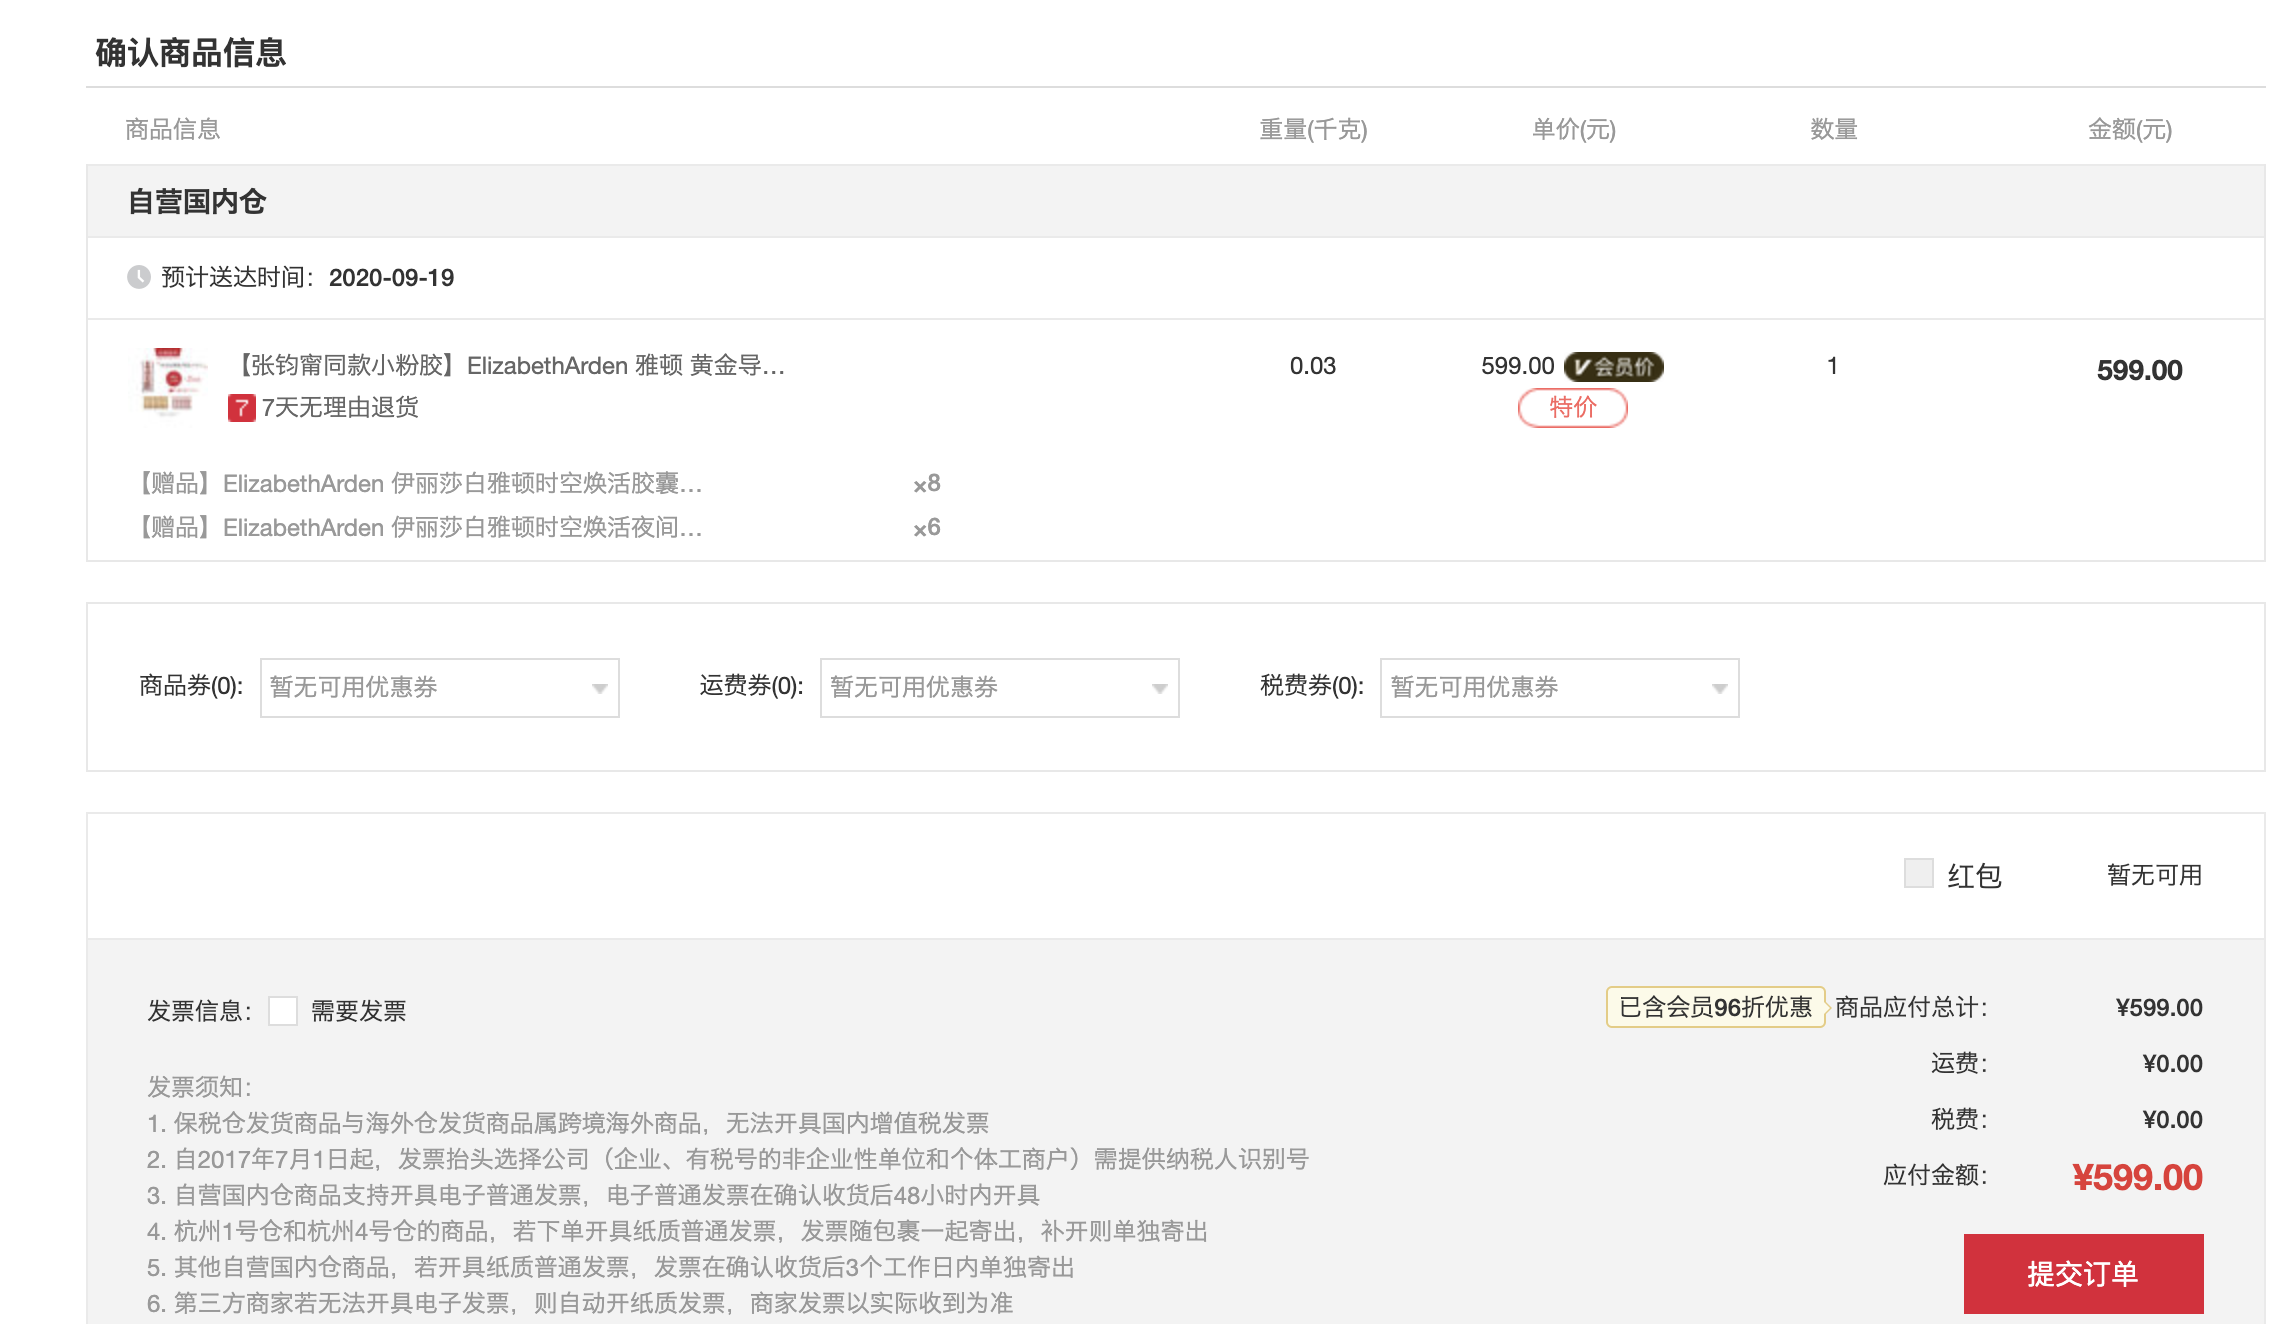
Task: Click the 确认商品信息 section heading
Action: click(x=191, y=53)
